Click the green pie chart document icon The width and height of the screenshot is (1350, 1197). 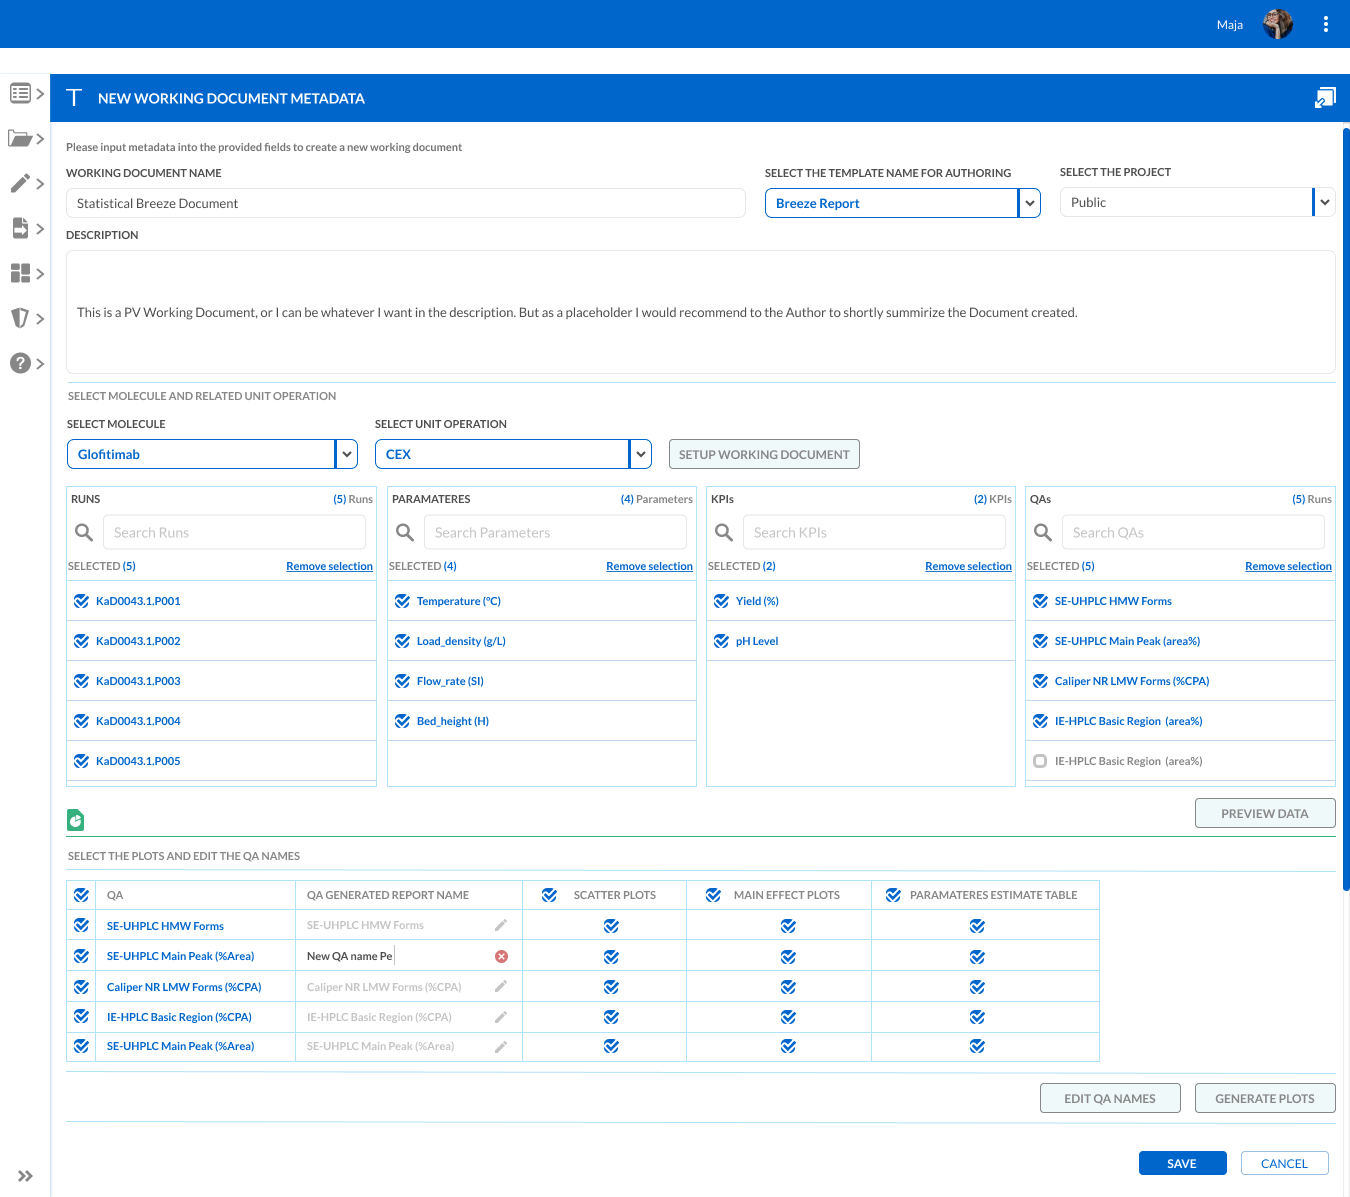76,819
